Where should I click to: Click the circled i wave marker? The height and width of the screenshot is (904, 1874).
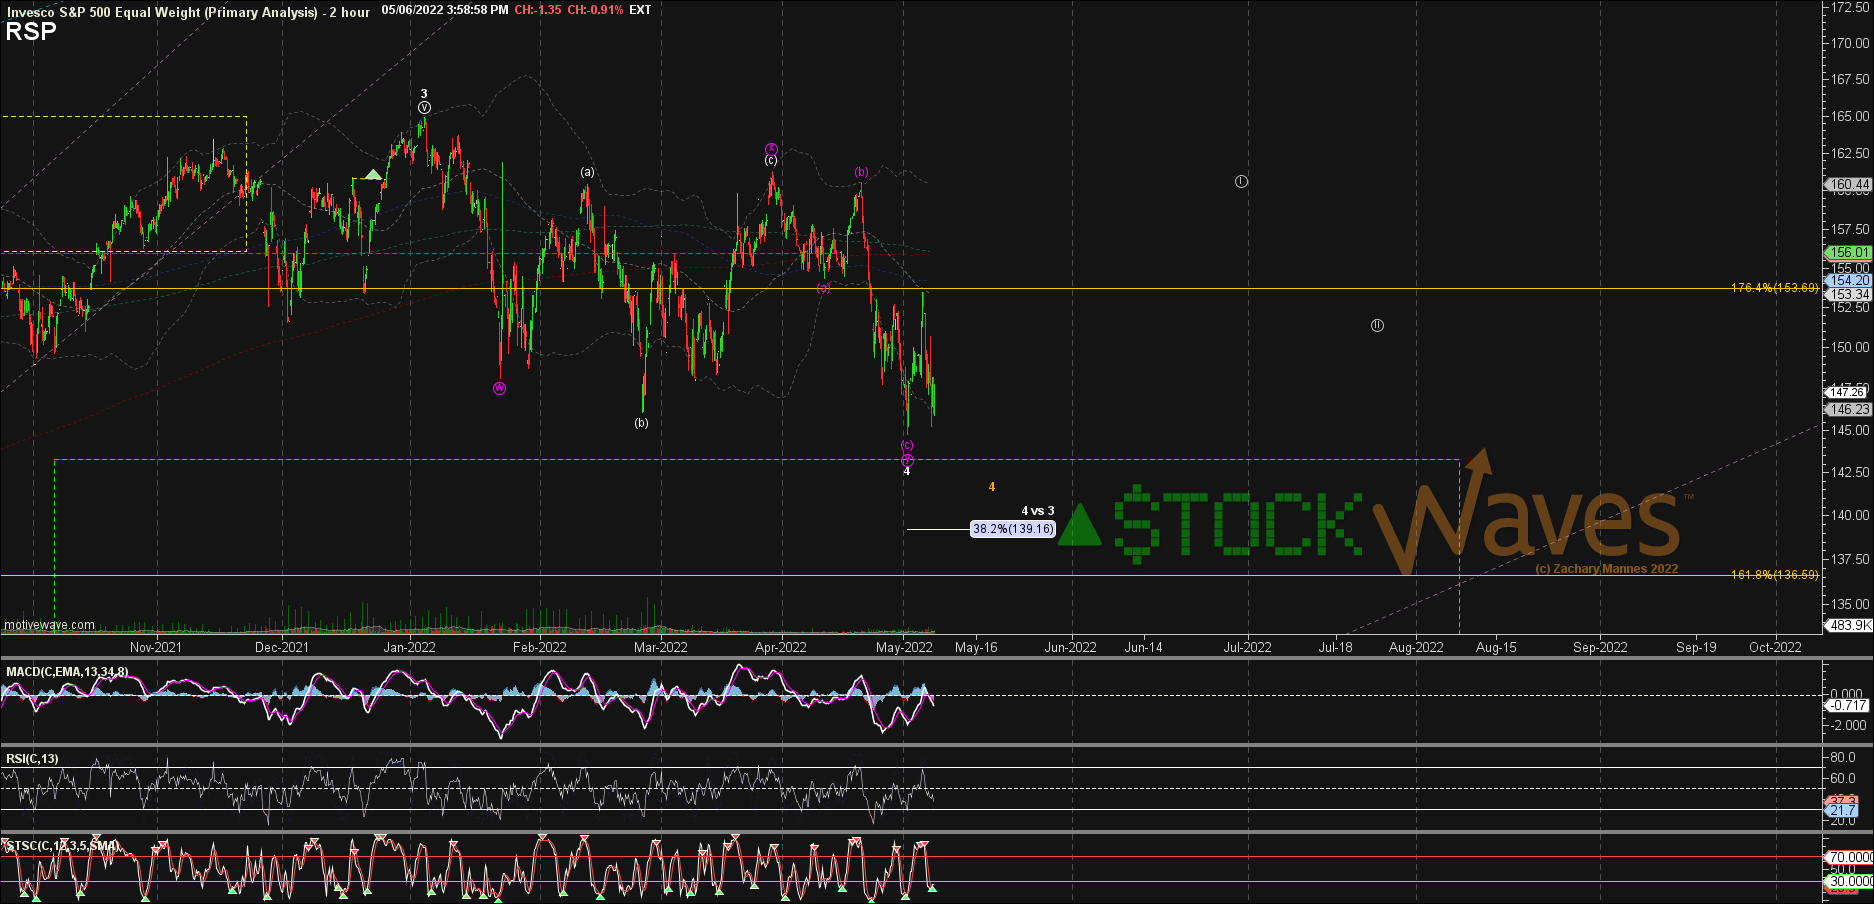(x=1241, y=182)
